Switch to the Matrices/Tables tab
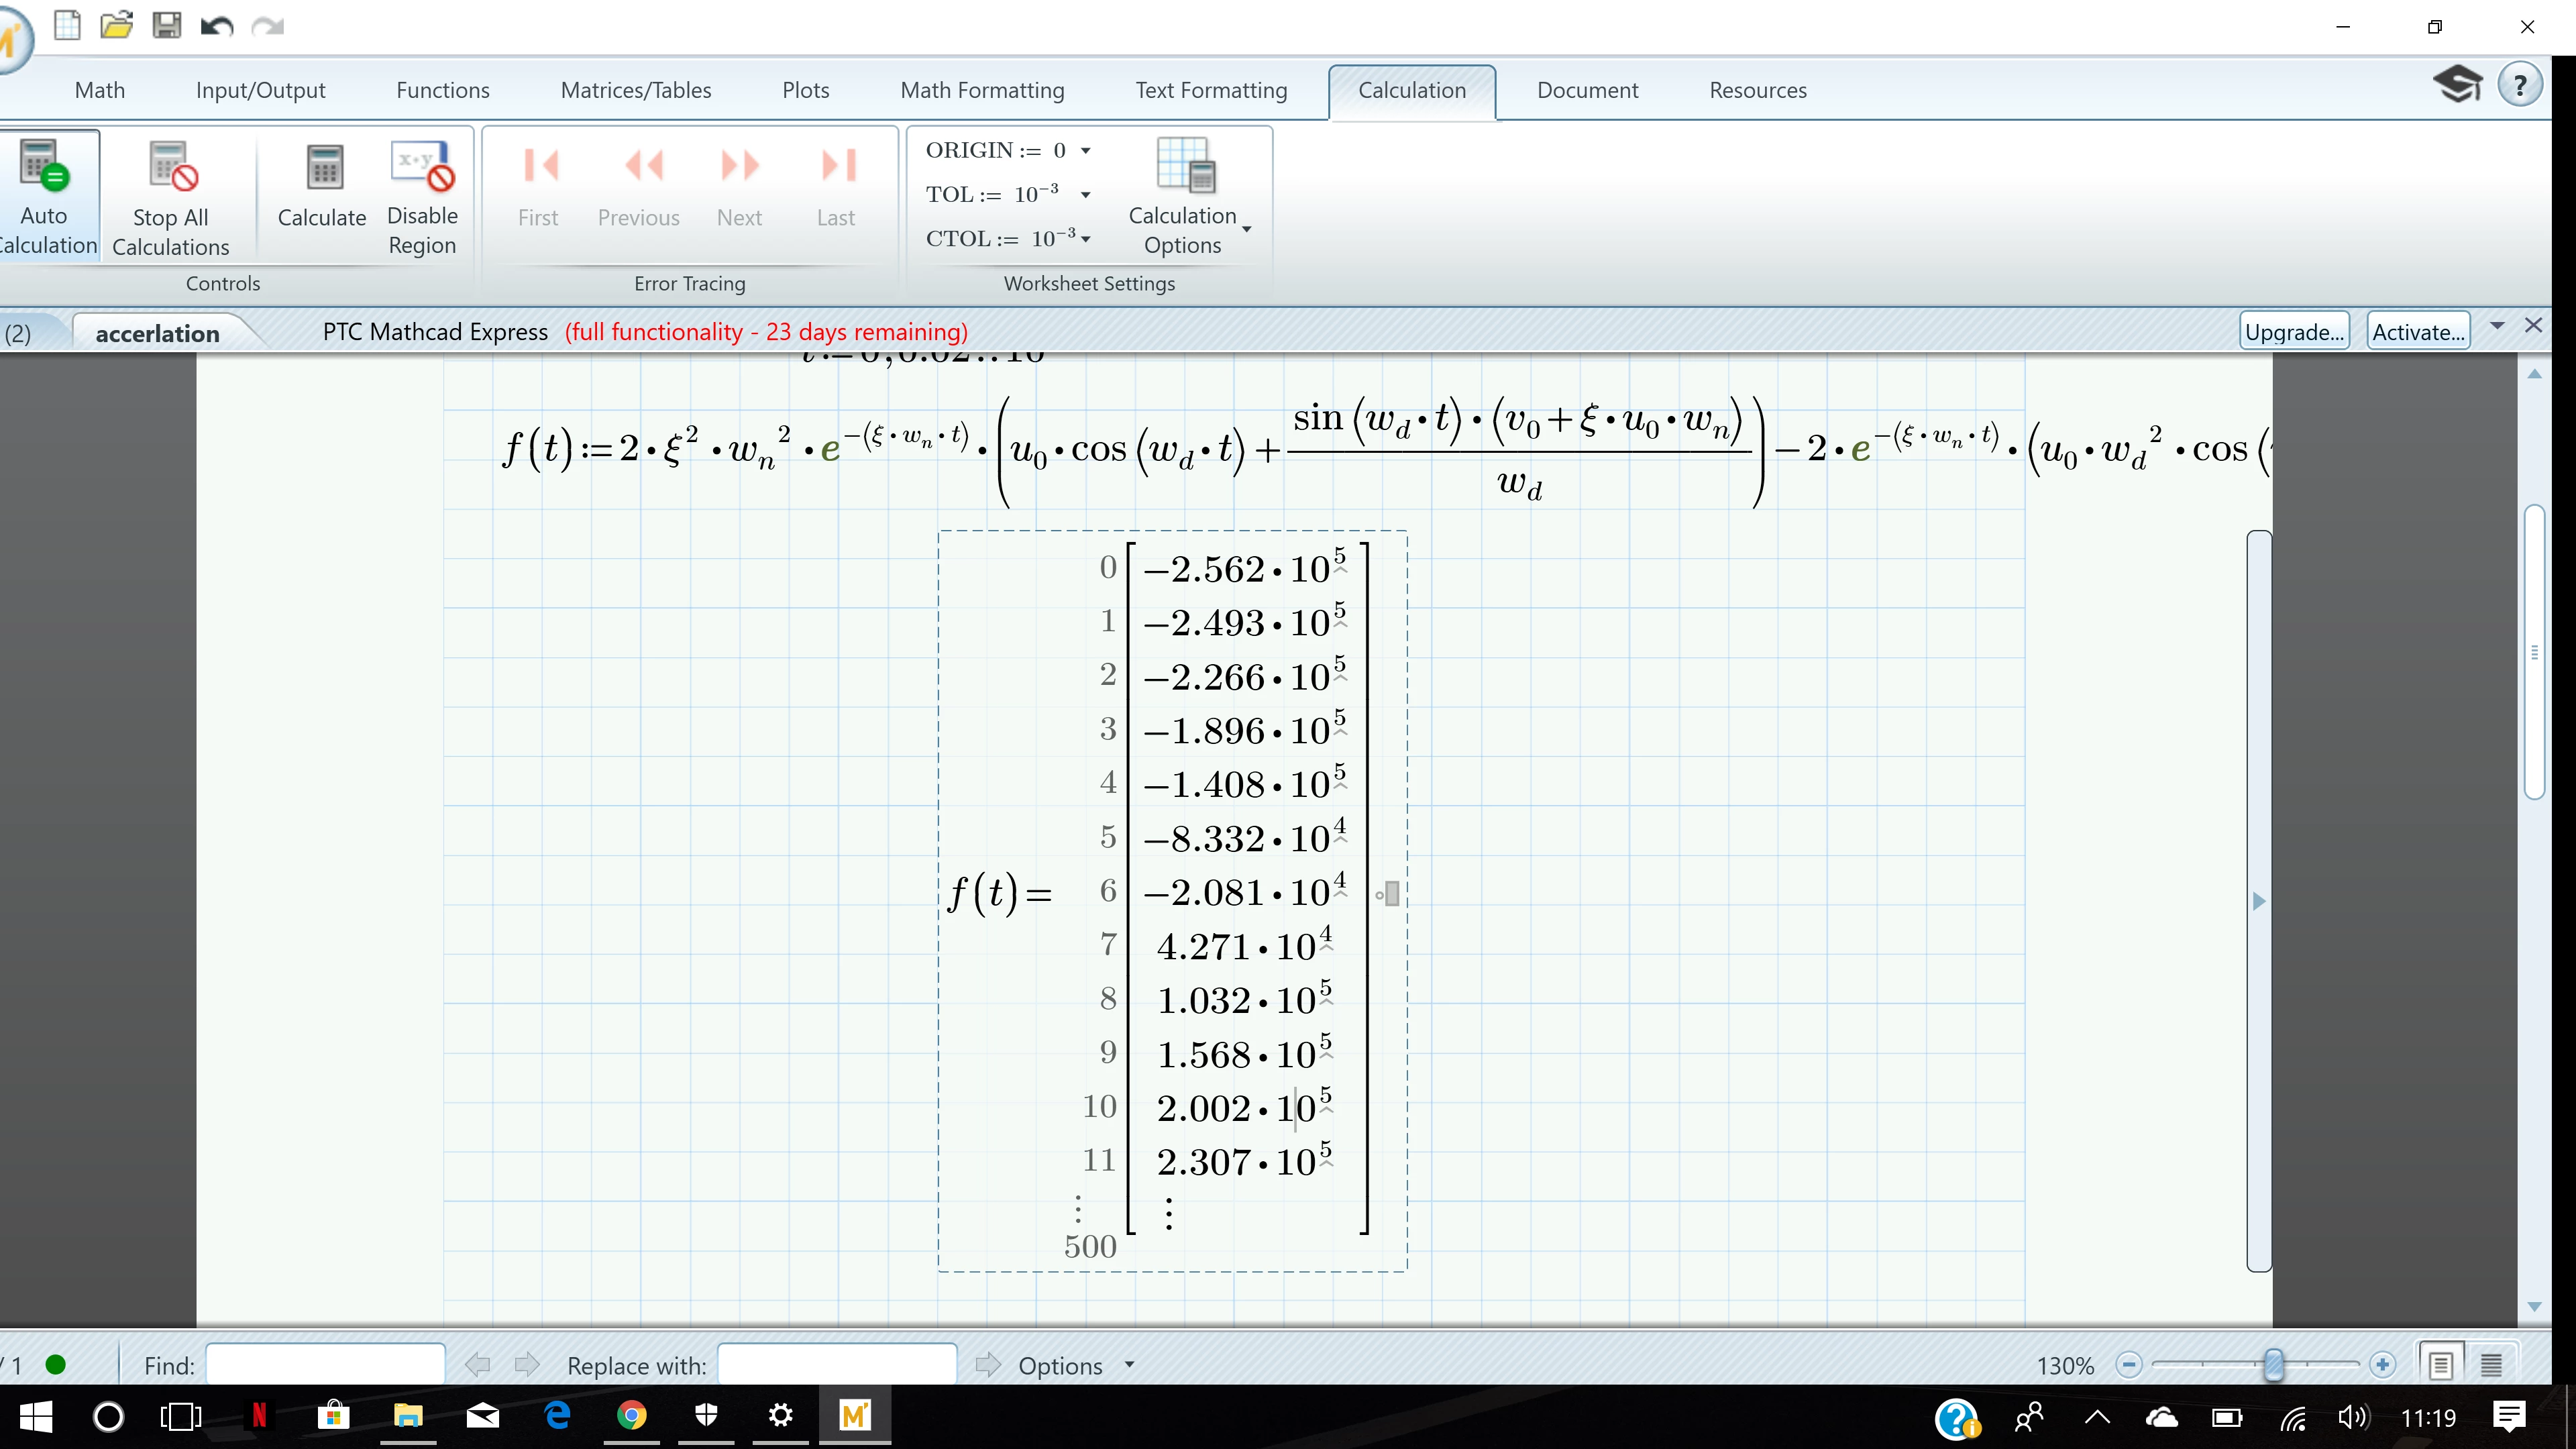Image resolution: width=2576 pixels, height=1449 pixels. (635, 90)
